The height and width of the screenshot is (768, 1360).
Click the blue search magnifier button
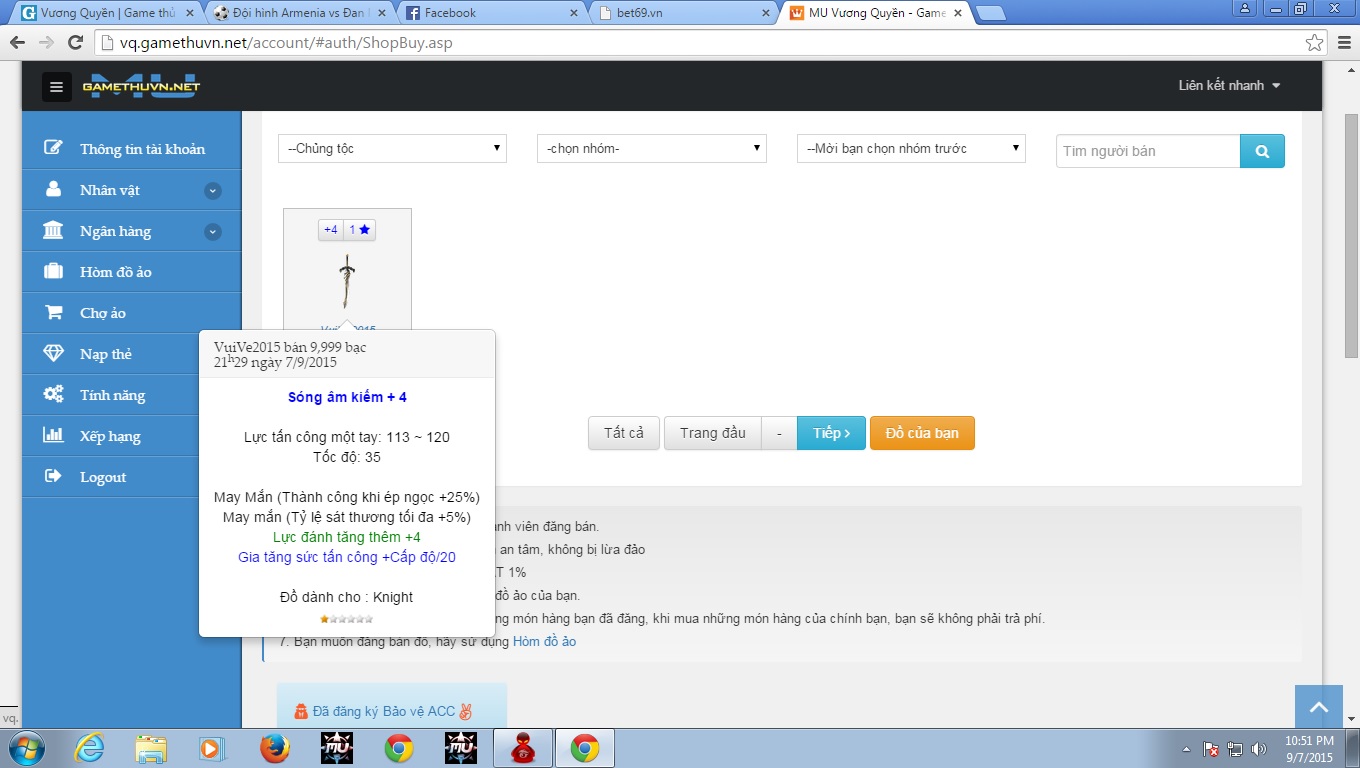1262,151
